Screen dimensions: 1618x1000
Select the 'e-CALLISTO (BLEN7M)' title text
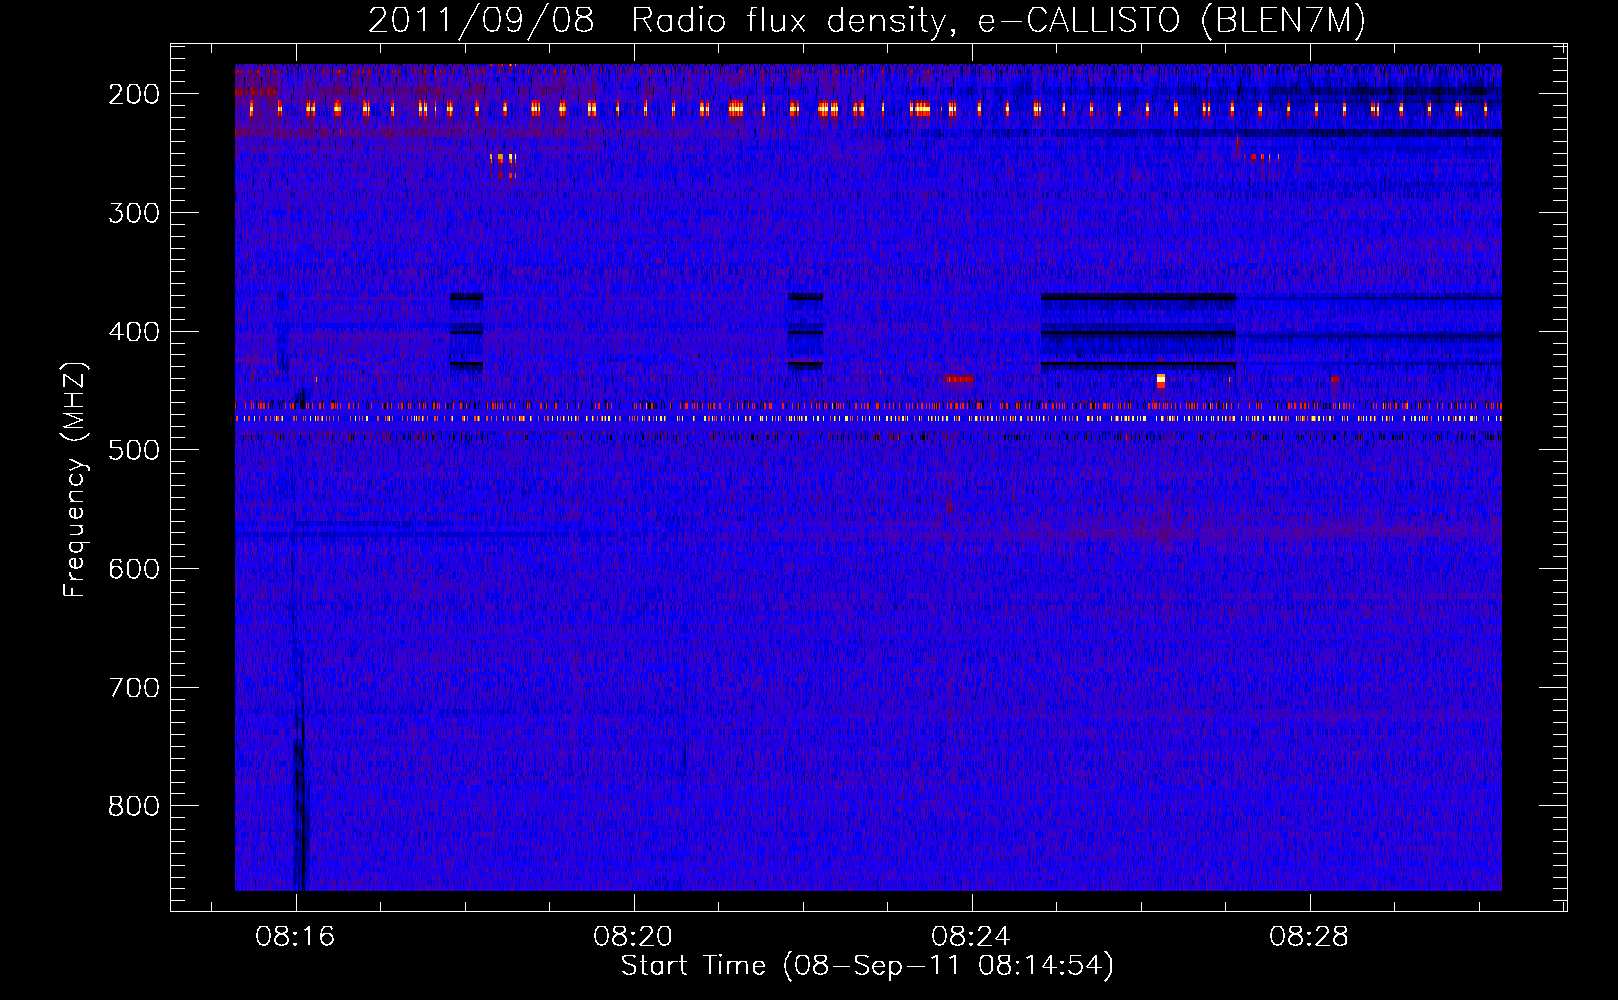(x=1170, y=20)
